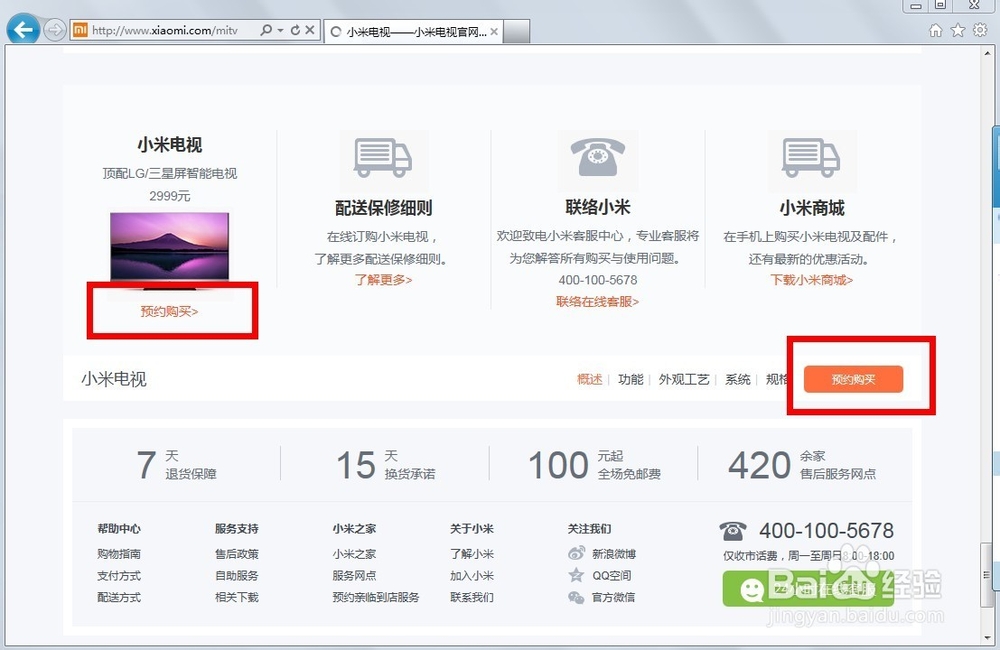Viewport: 1000px width, 650px height.
Task: Open 联系我们 footer link
Action: (472, 597)
